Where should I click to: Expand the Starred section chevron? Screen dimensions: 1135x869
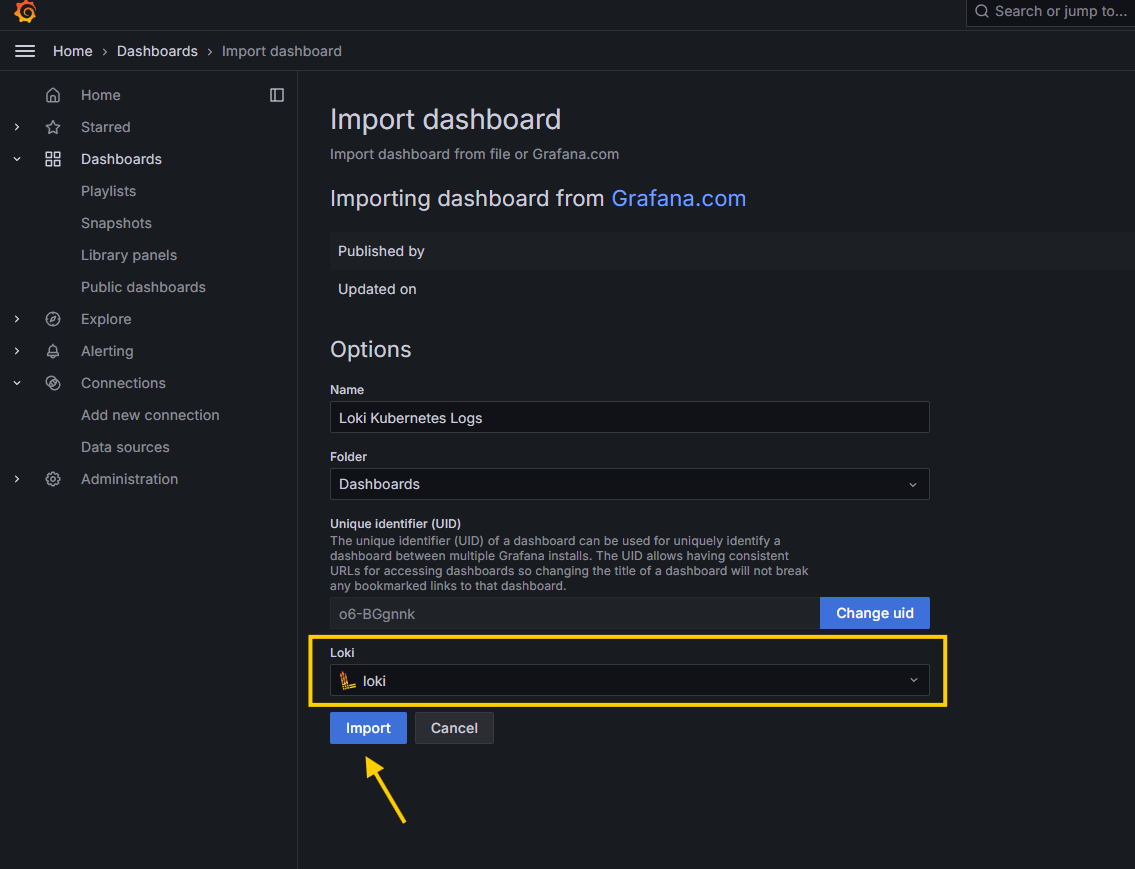coord(17,127)
